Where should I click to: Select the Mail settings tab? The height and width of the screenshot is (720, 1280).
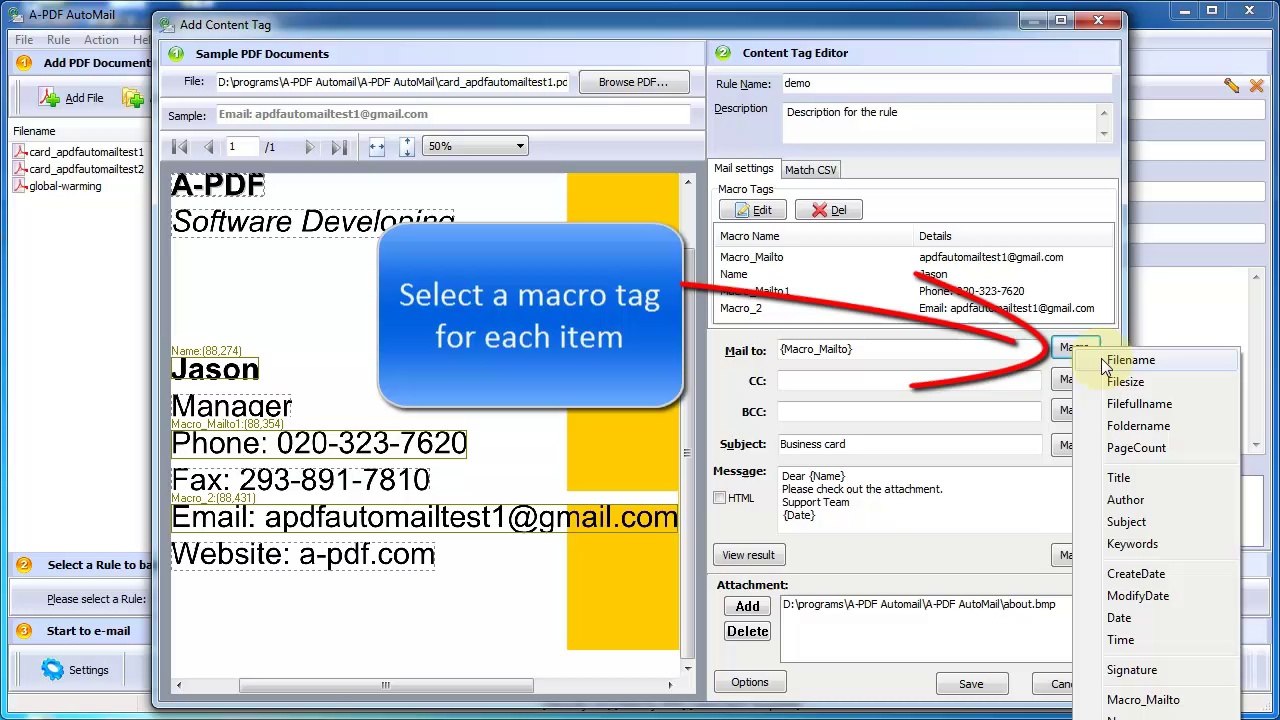pos(743,168)
